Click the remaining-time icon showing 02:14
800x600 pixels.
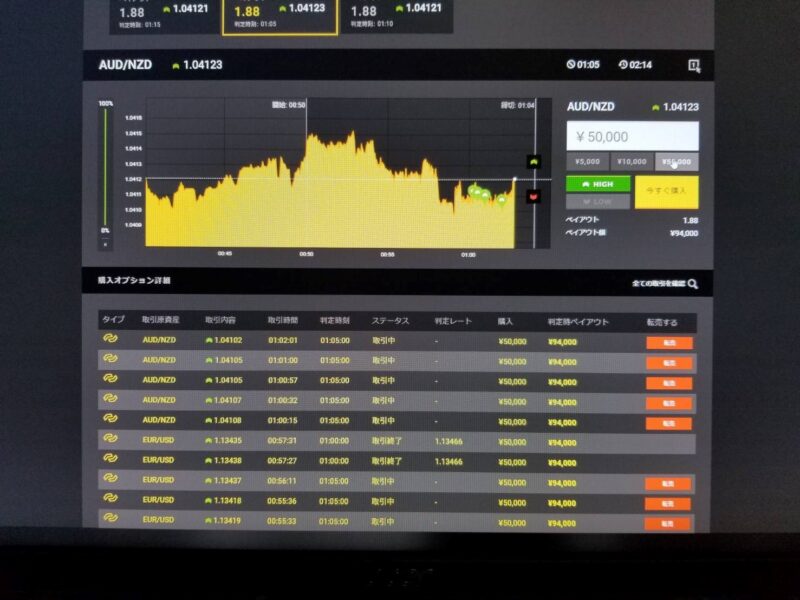(x=623, y=65)
